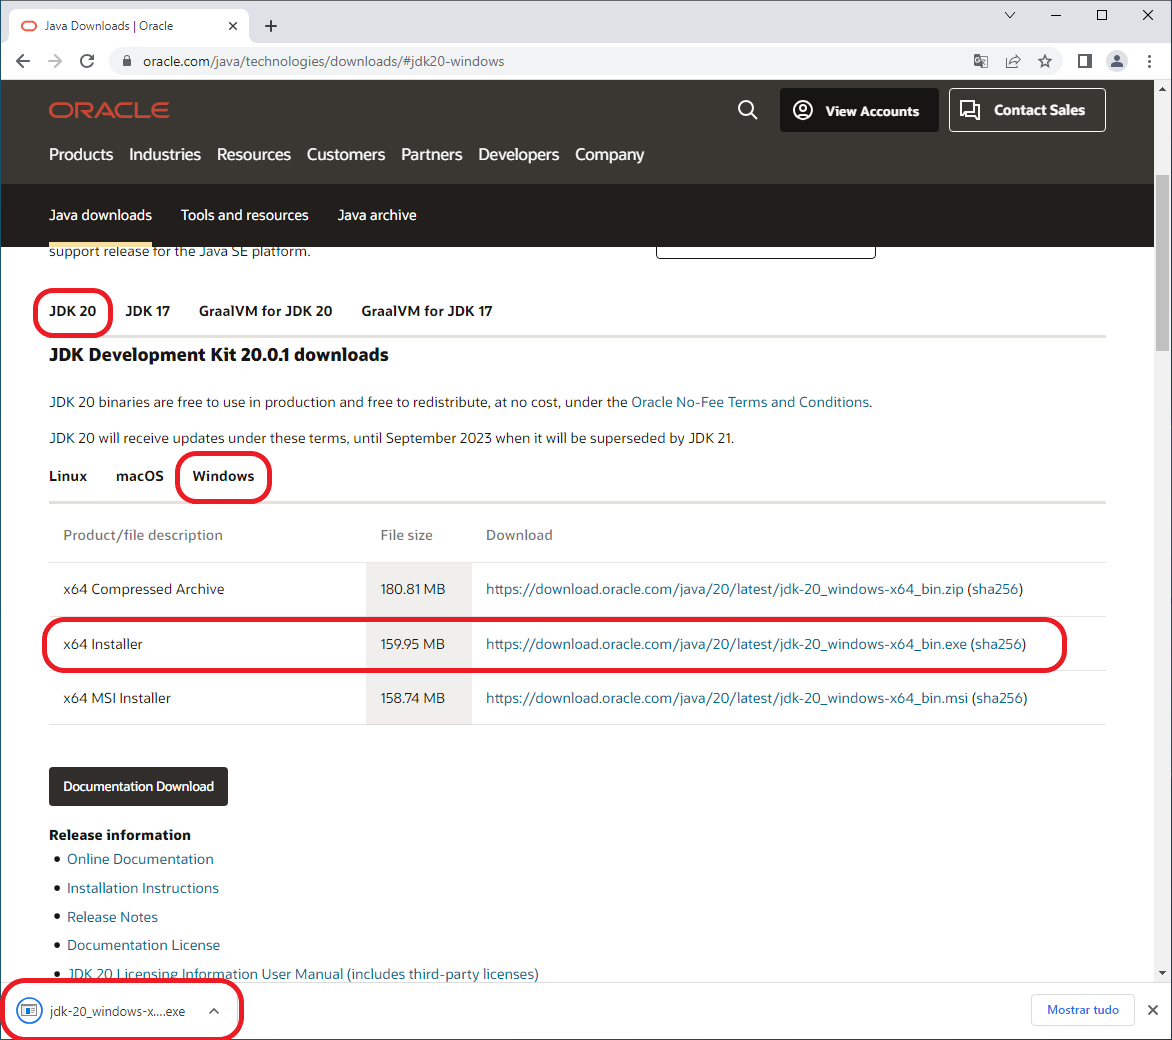Screen dimensions: 1172x1040
Task: Click the share page icon
Action: 1013,61
